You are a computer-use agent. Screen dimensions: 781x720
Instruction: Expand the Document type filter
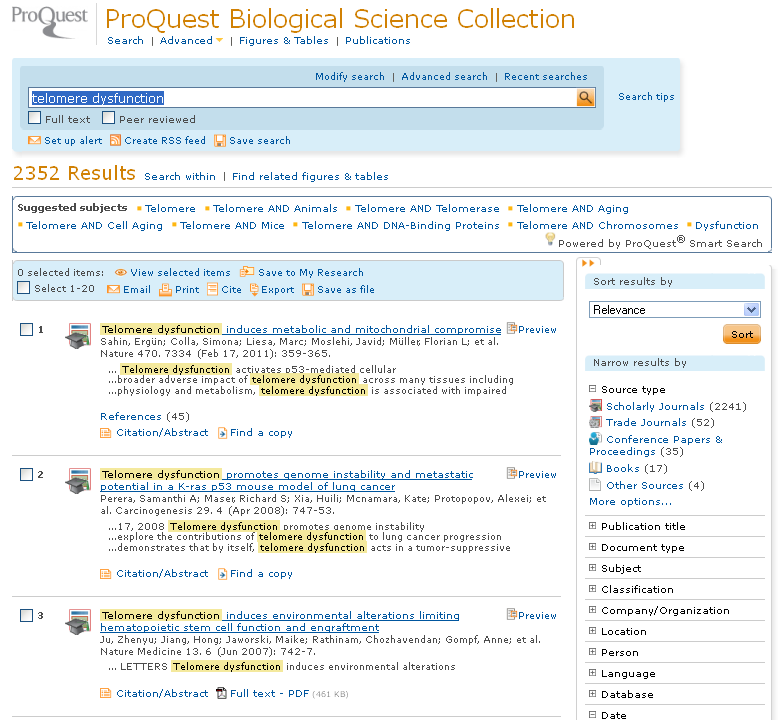click(x=592, y=547)
